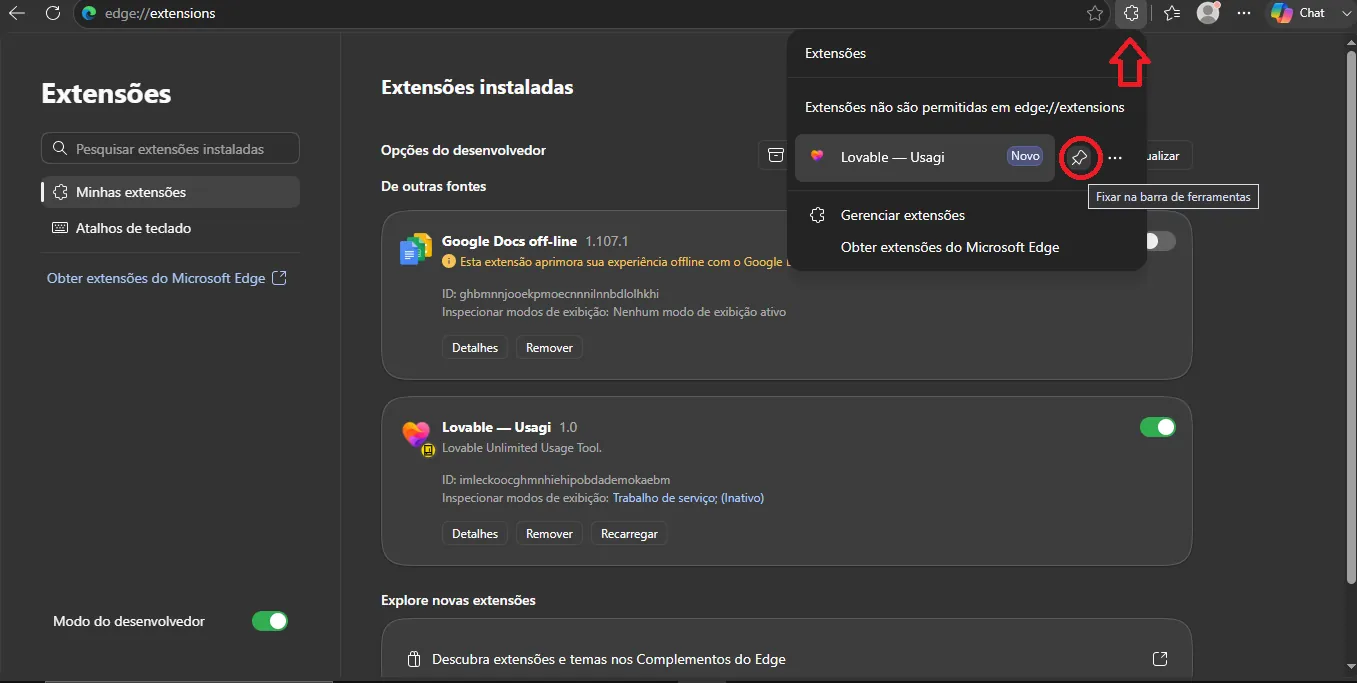
Task: Choose Gerenciar extensões in flyout
Action: pyautogui.click(x=902, y=215)
